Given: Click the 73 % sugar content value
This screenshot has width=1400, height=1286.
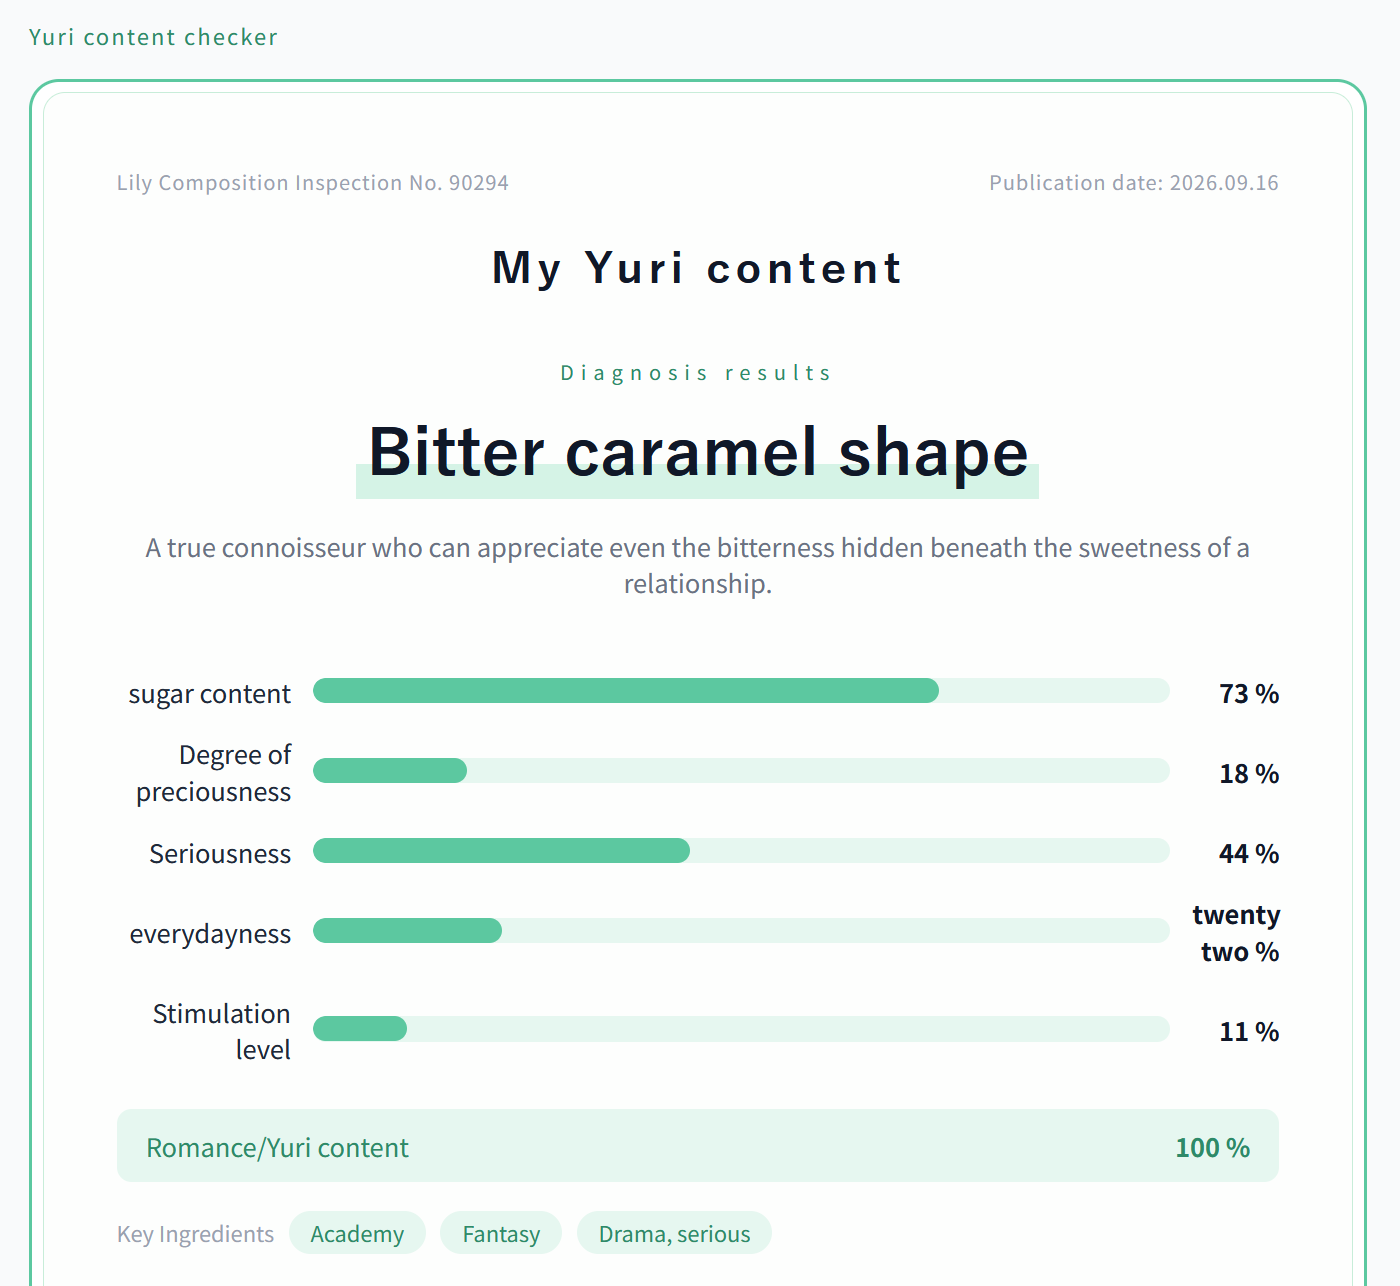Looking at the screenshot, I should coord(1249,693).
